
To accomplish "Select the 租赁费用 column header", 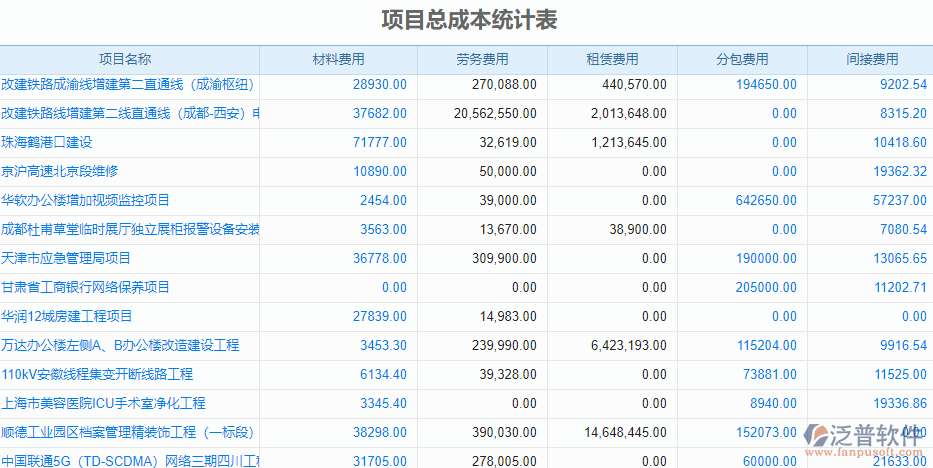I will point(612,60).
